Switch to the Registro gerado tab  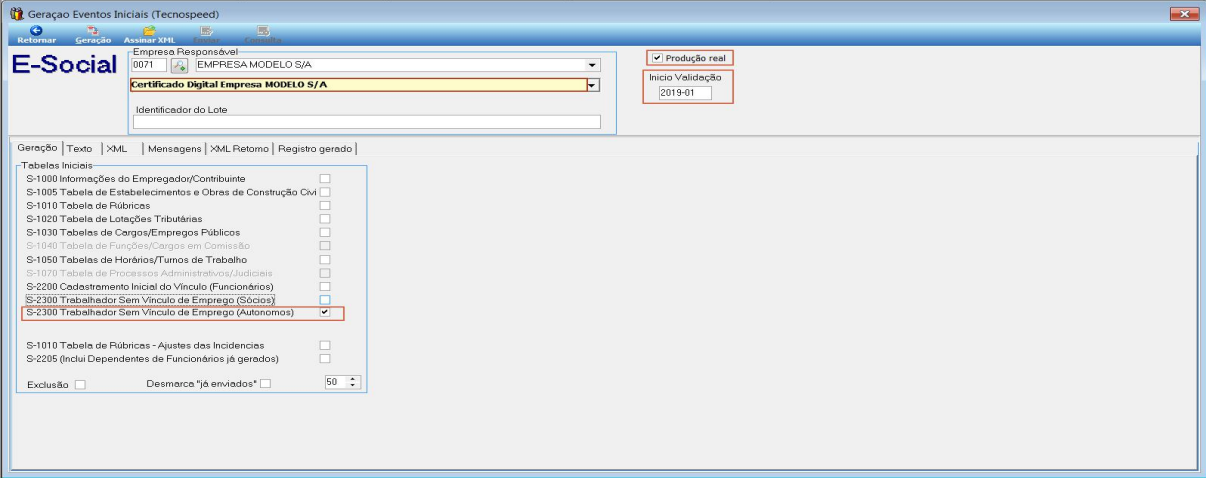pos(315,148)
